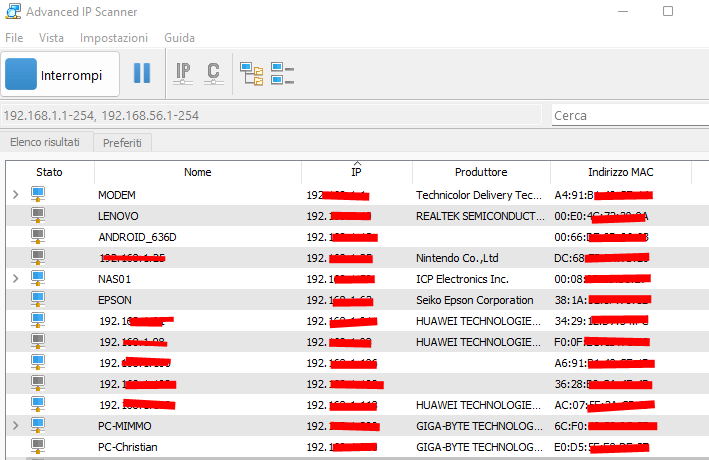Screen dimensions: 709x460
Task: Click ICP Electronics Inc. manufacturer cell
Action: click(462, 279)
